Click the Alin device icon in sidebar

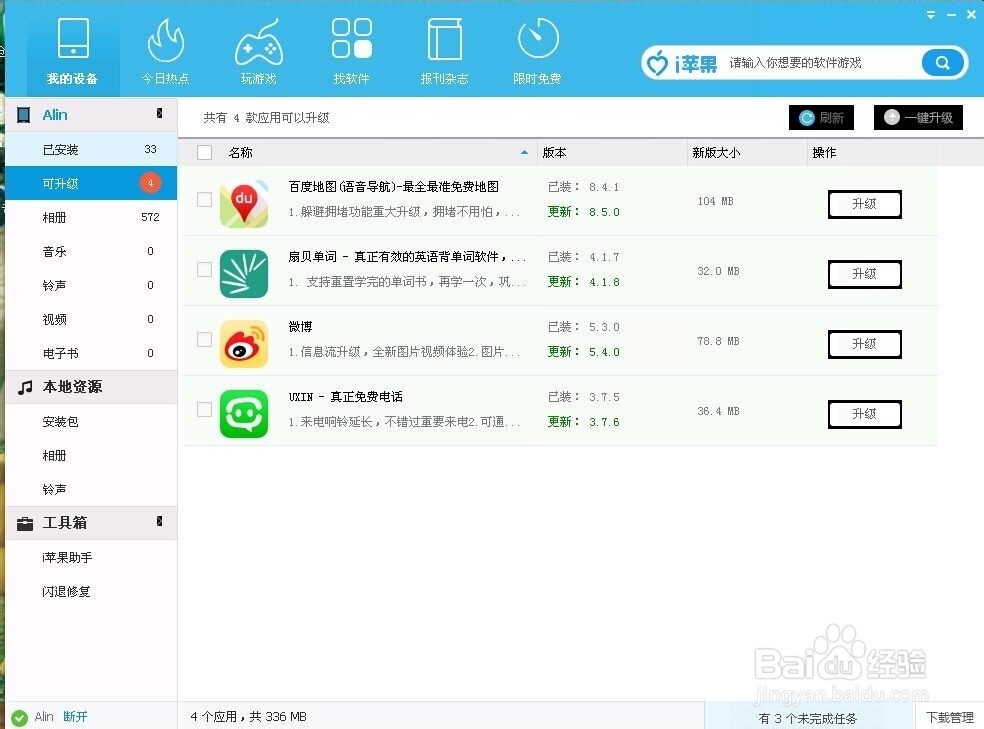click(24, 115)
